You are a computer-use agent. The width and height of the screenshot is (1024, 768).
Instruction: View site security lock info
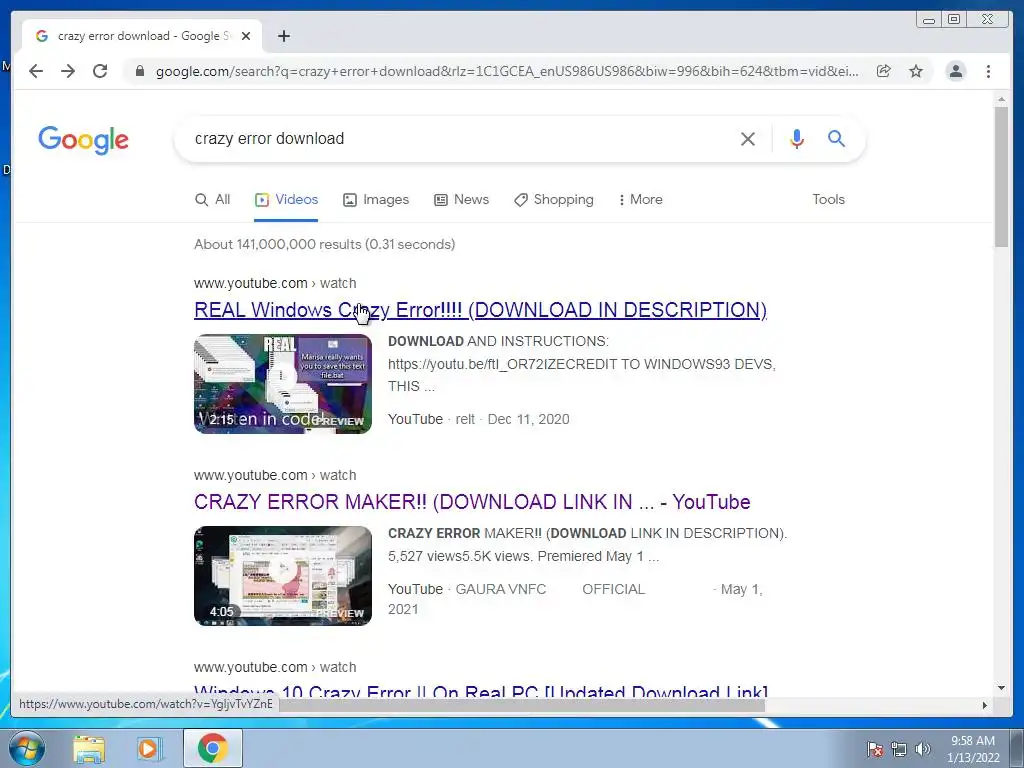pyautogui.click(x=139, y=71)
